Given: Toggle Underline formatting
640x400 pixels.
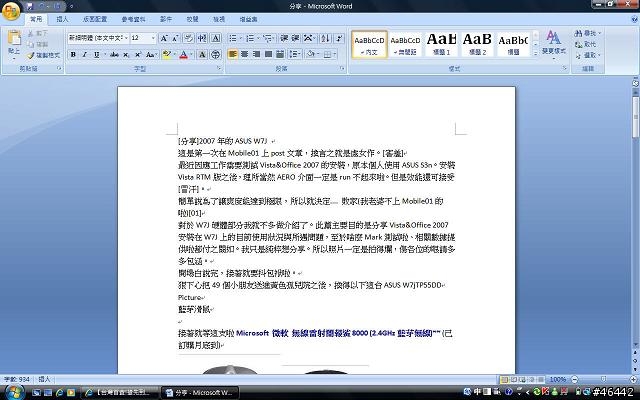Looking at the screenshot, I should 96,55.
